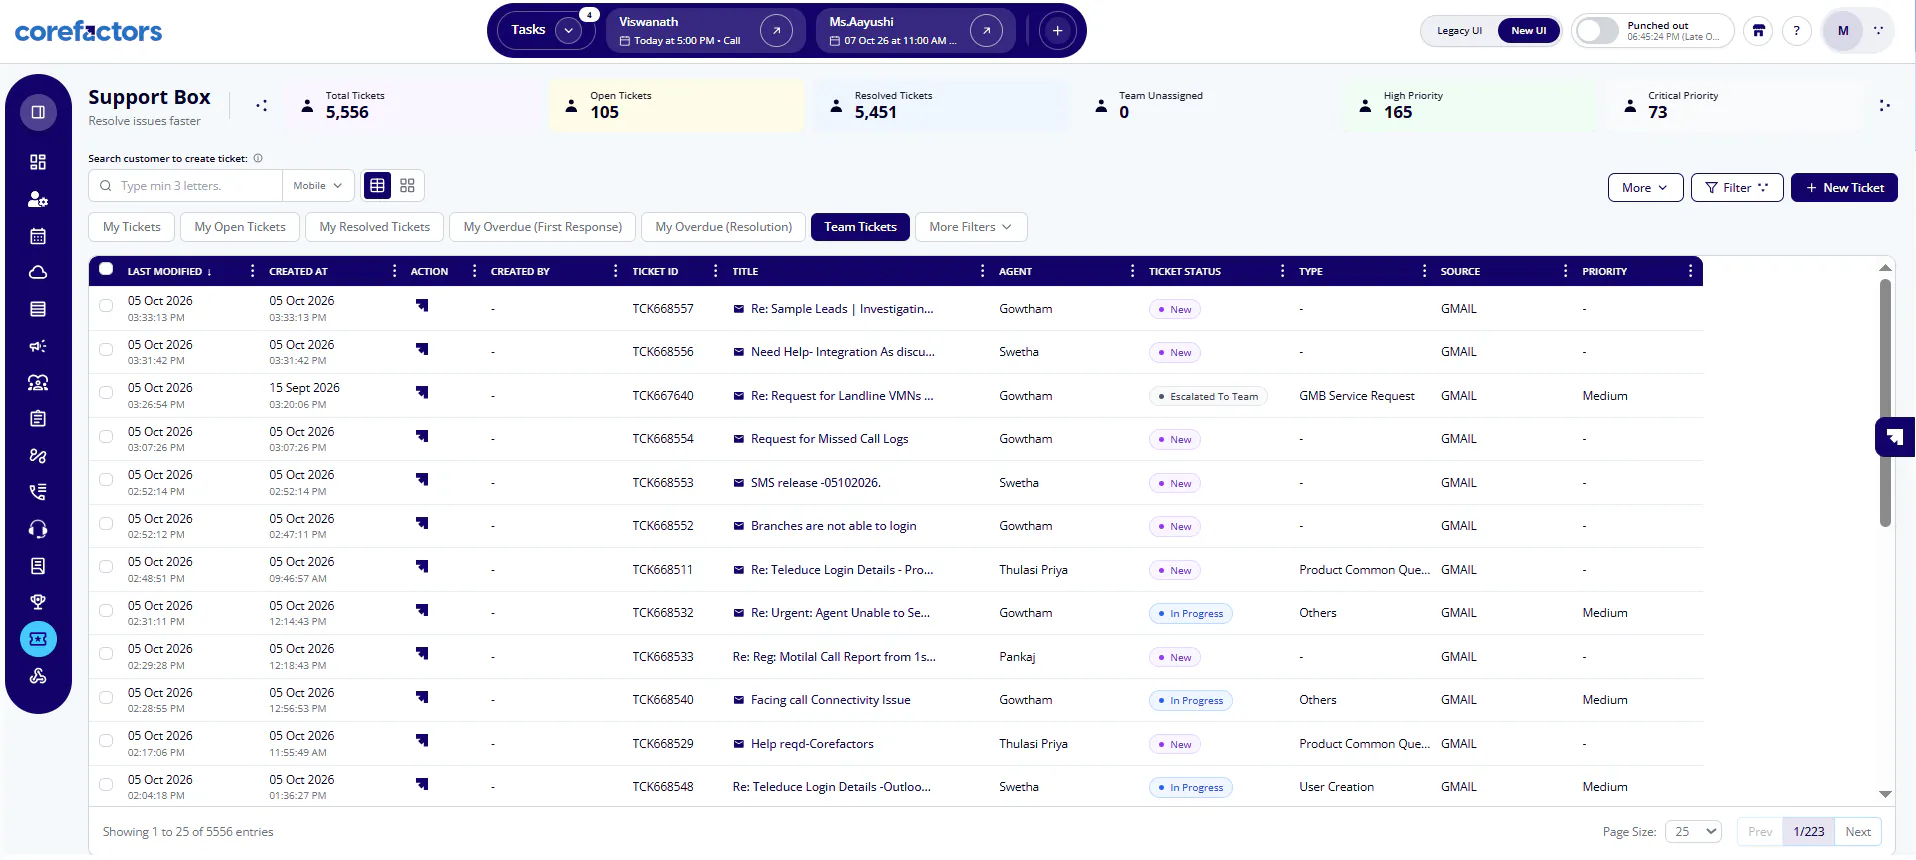The image size is (1916, 860).
Task: Click the vertical table scrollbar
Action: [x=1885, y=402]
